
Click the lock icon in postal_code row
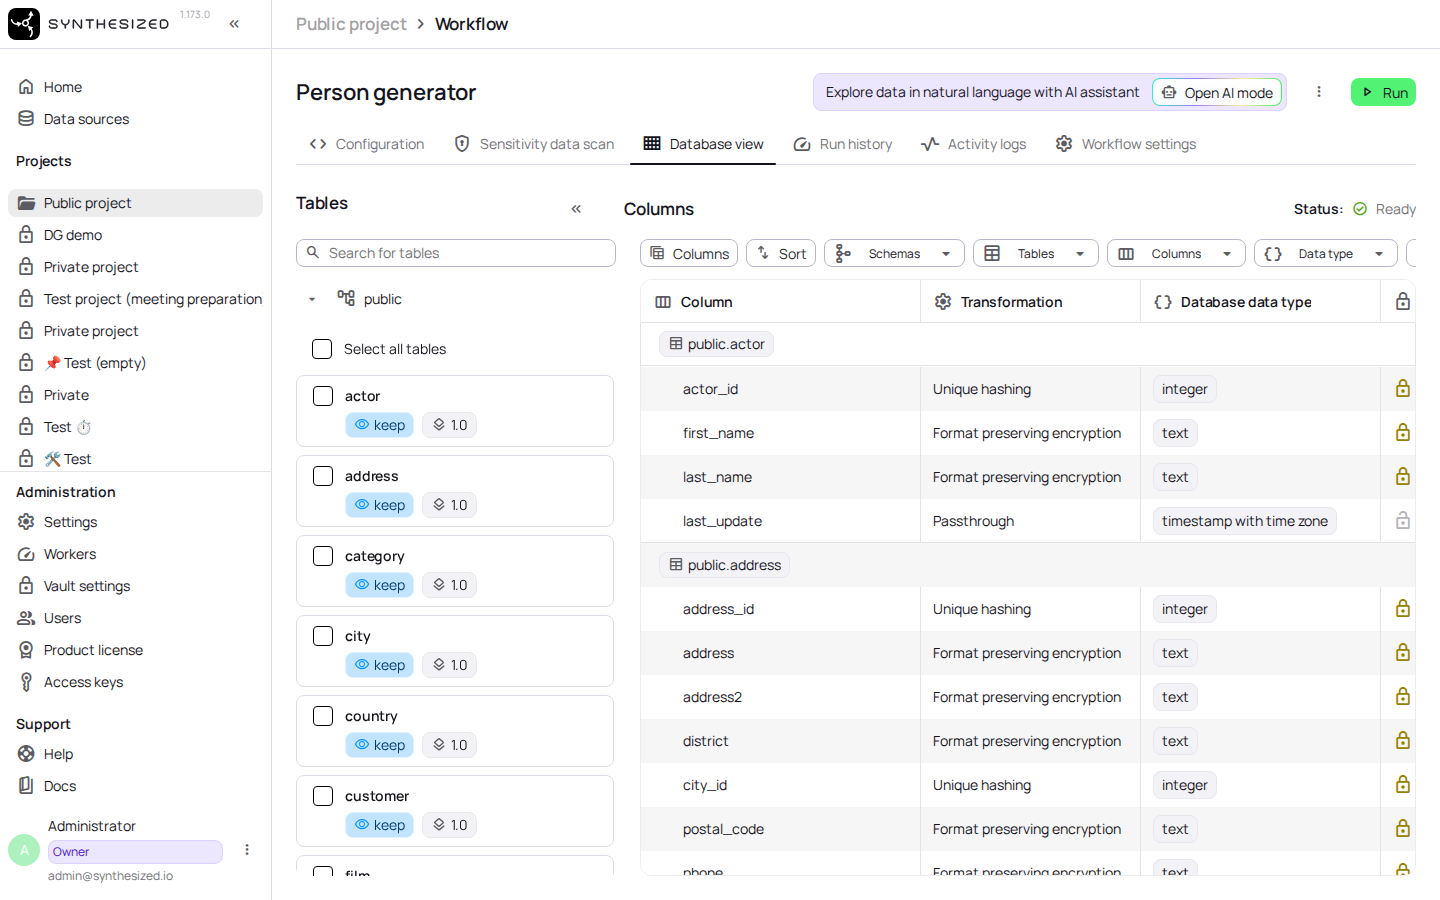[x=1403, y=829]
